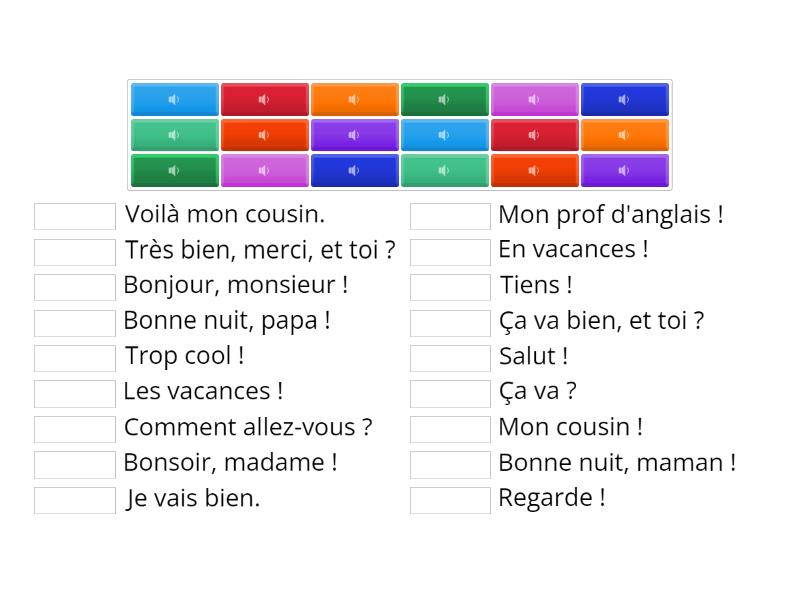Viewport: 800px width, 600px height.
Task: Click the answer box for "Je vais bien."
Action: (75, 500)
